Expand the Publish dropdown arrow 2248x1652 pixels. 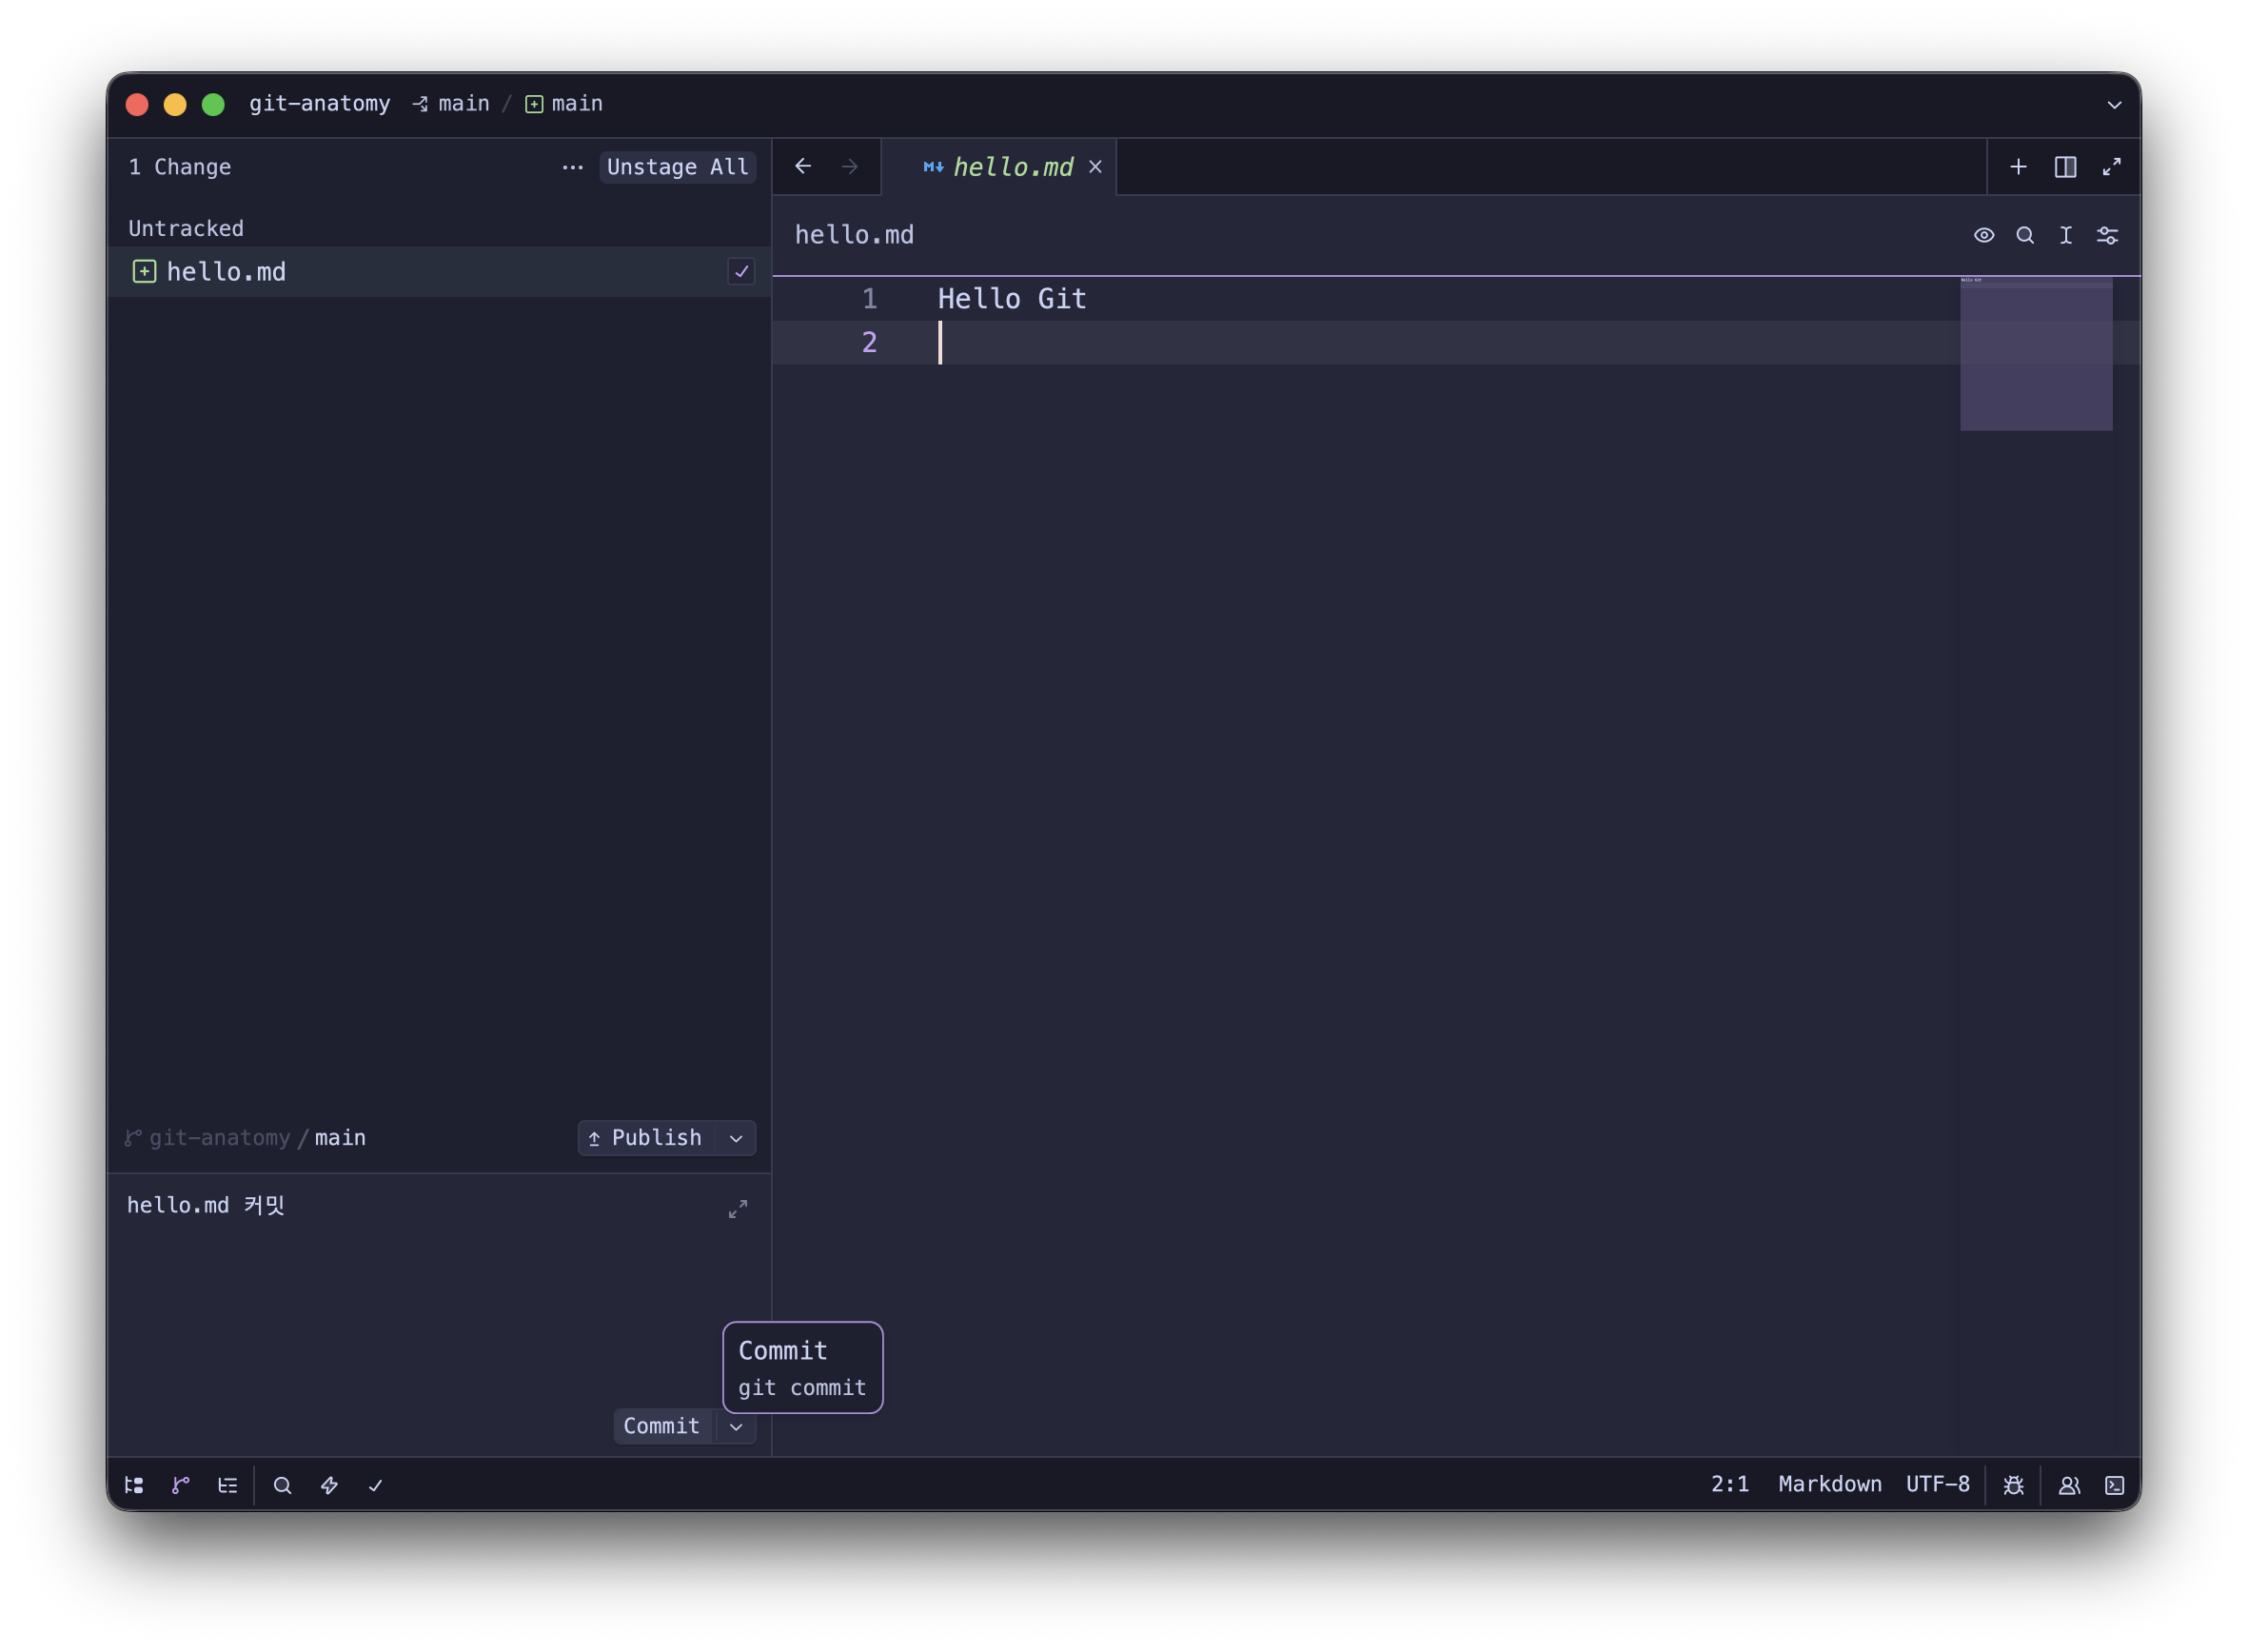pos(736,1138)
